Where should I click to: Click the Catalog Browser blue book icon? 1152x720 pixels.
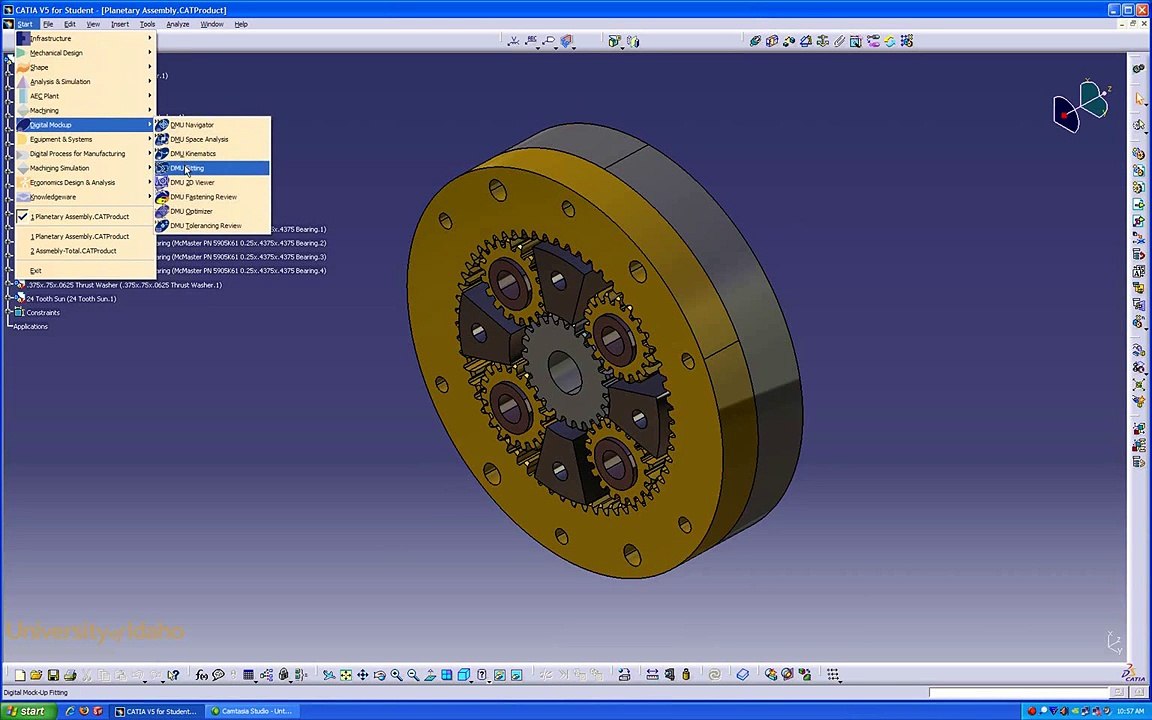(743, 675)
